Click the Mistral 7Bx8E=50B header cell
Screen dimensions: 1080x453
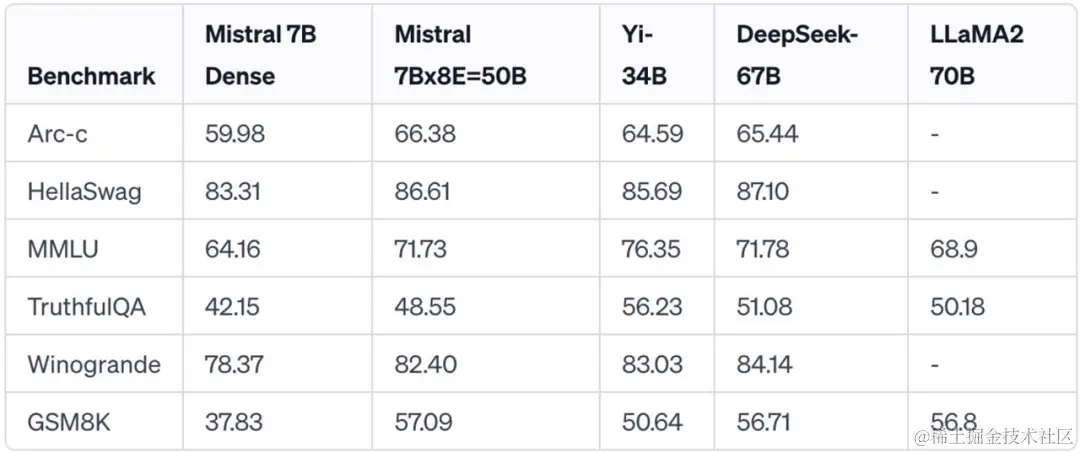click(x=460, y=55)
